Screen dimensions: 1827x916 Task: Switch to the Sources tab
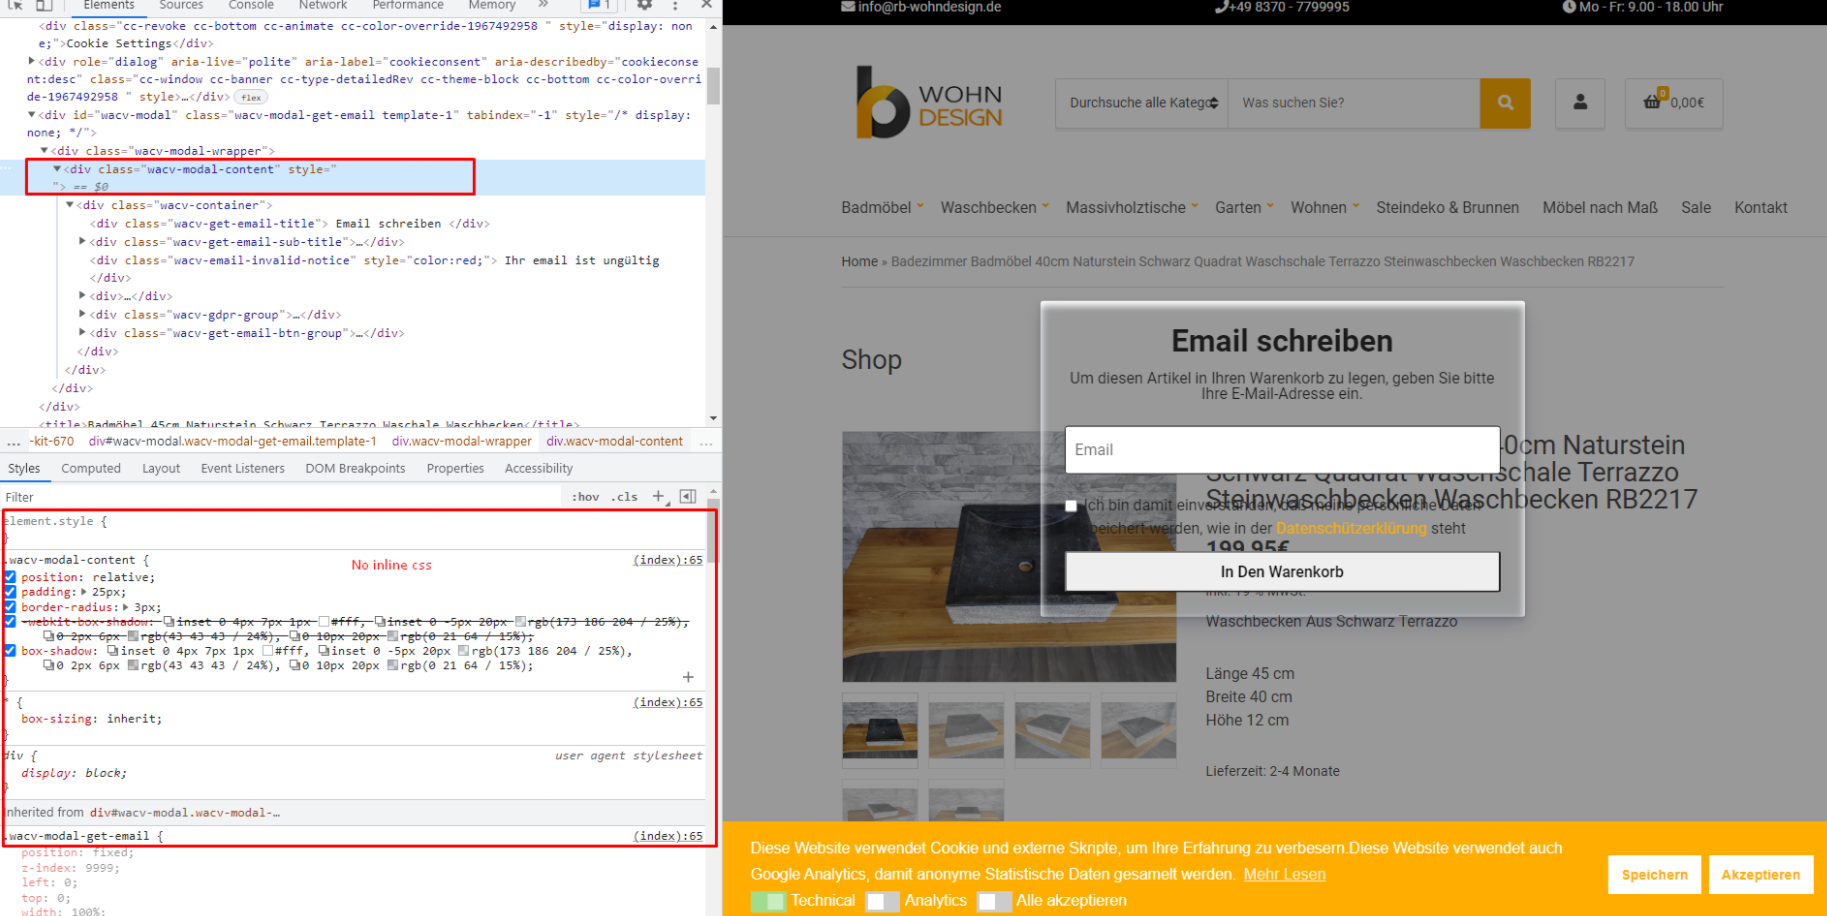[x=181, y=5]
